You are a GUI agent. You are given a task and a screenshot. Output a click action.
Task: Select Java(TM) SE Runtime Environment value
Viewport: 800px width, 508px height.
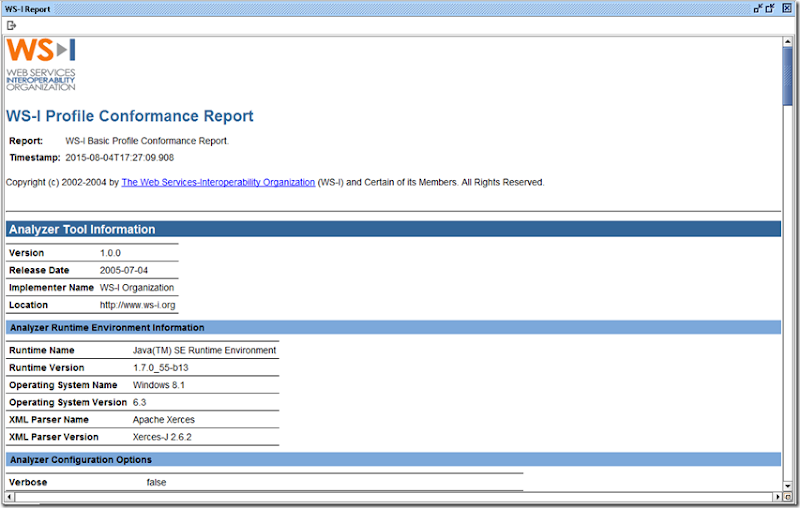pos(204,350)
